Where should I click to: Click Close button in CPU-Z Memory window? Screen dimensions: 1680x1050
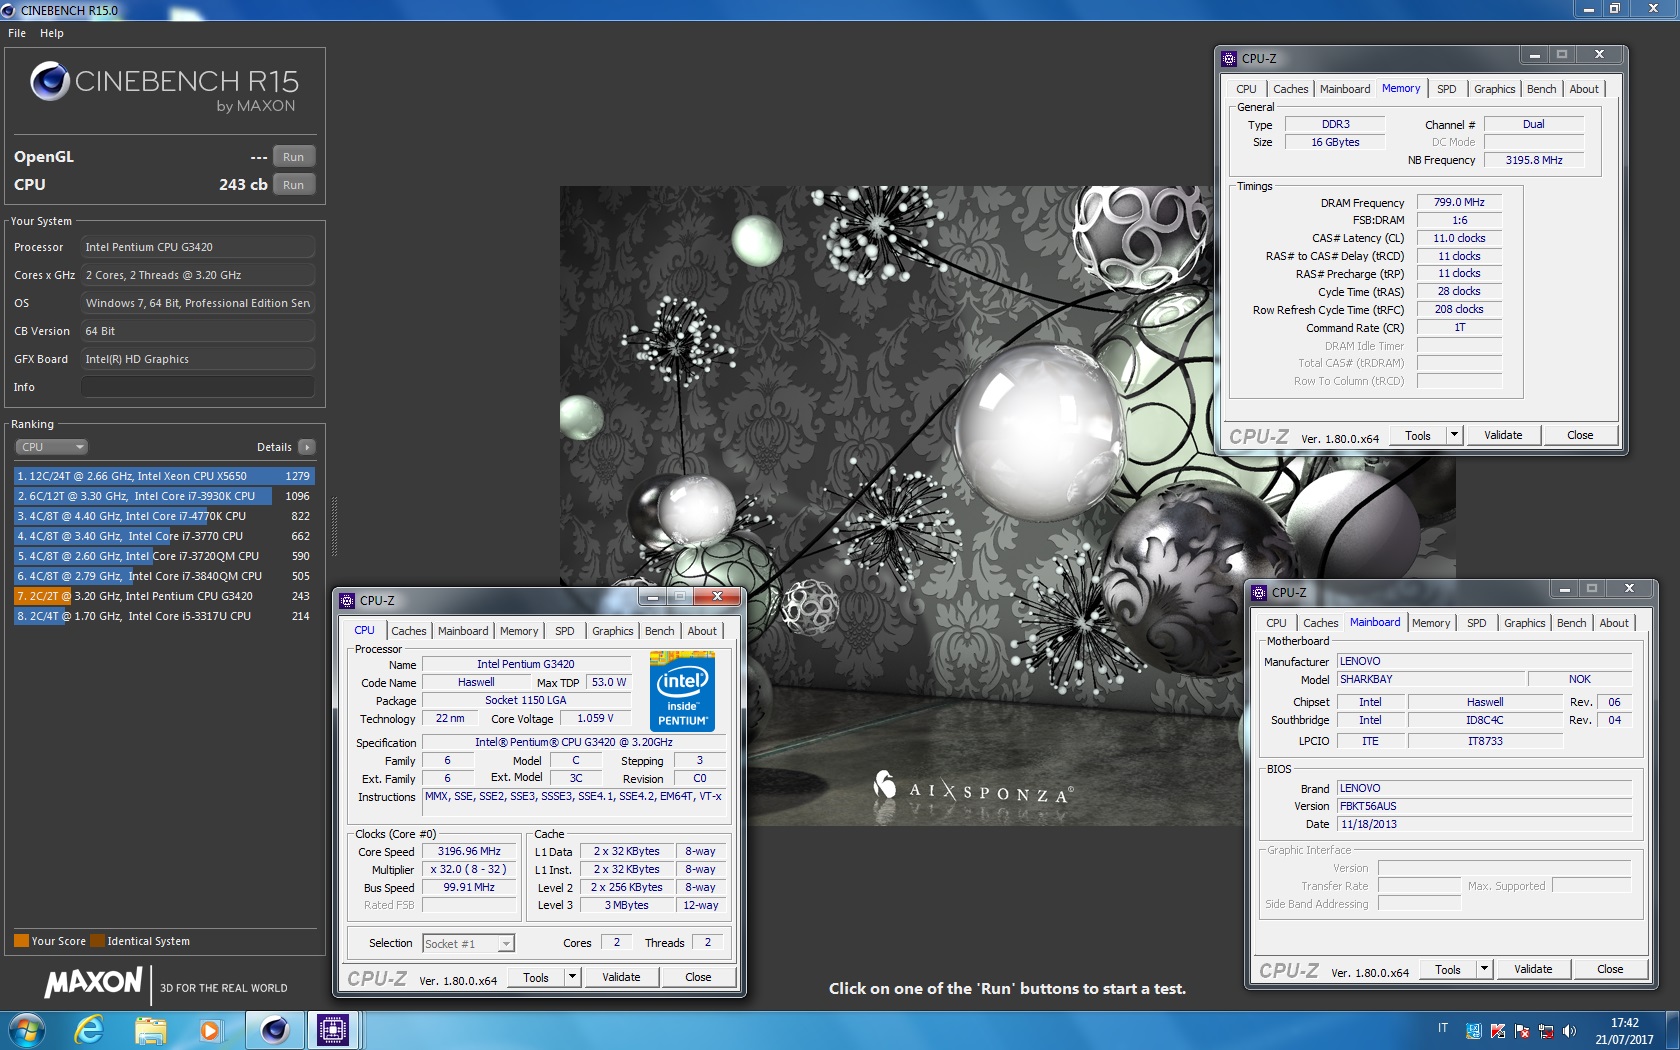[x=1580, y=435]
